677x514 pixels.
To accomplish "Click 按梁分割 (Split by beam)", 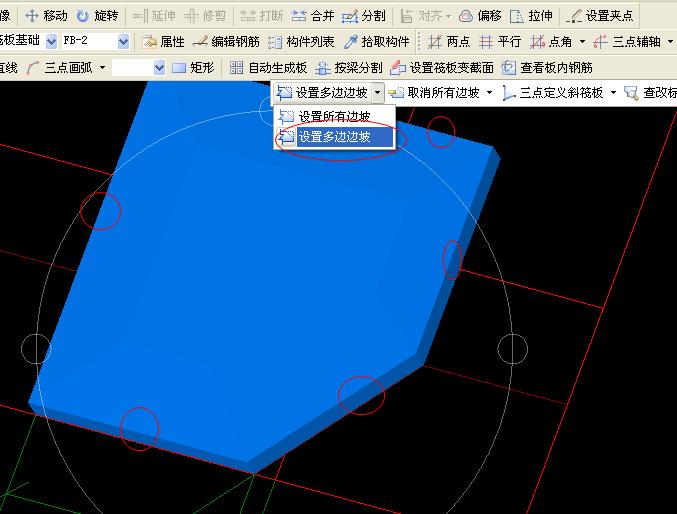I will coord(349,68).
